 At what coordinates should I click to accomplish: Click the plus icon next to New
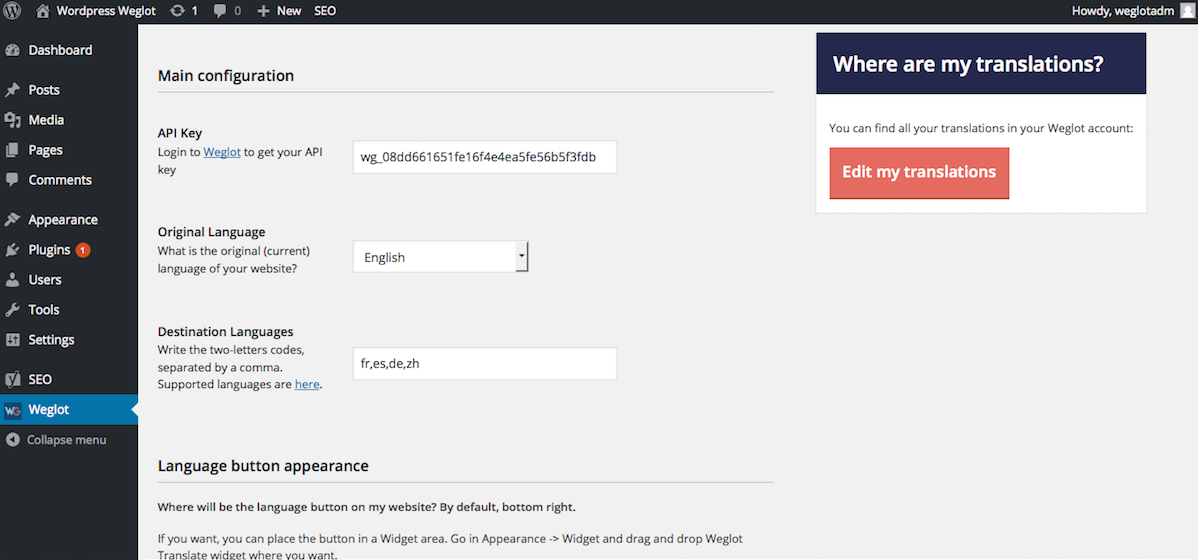[264, 11]
